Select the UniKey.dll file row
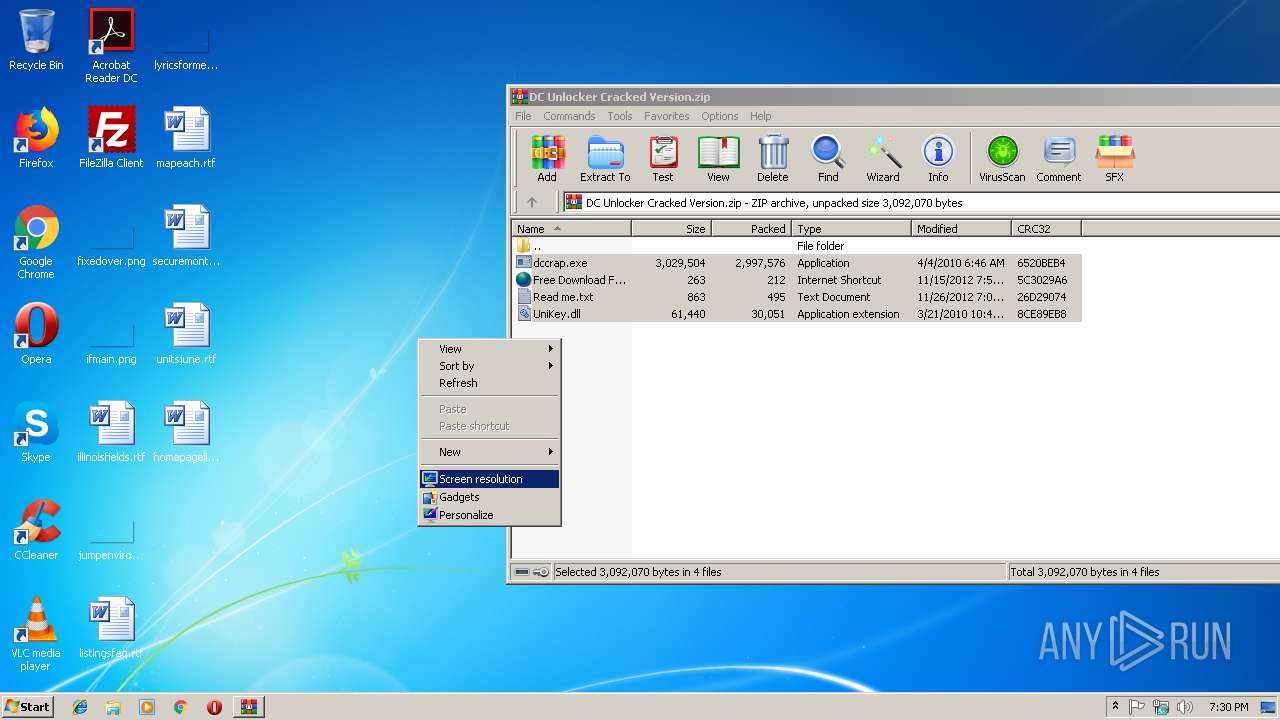Image resolution: width=1280 pixels, height=720 pixels. click(797, 314)
